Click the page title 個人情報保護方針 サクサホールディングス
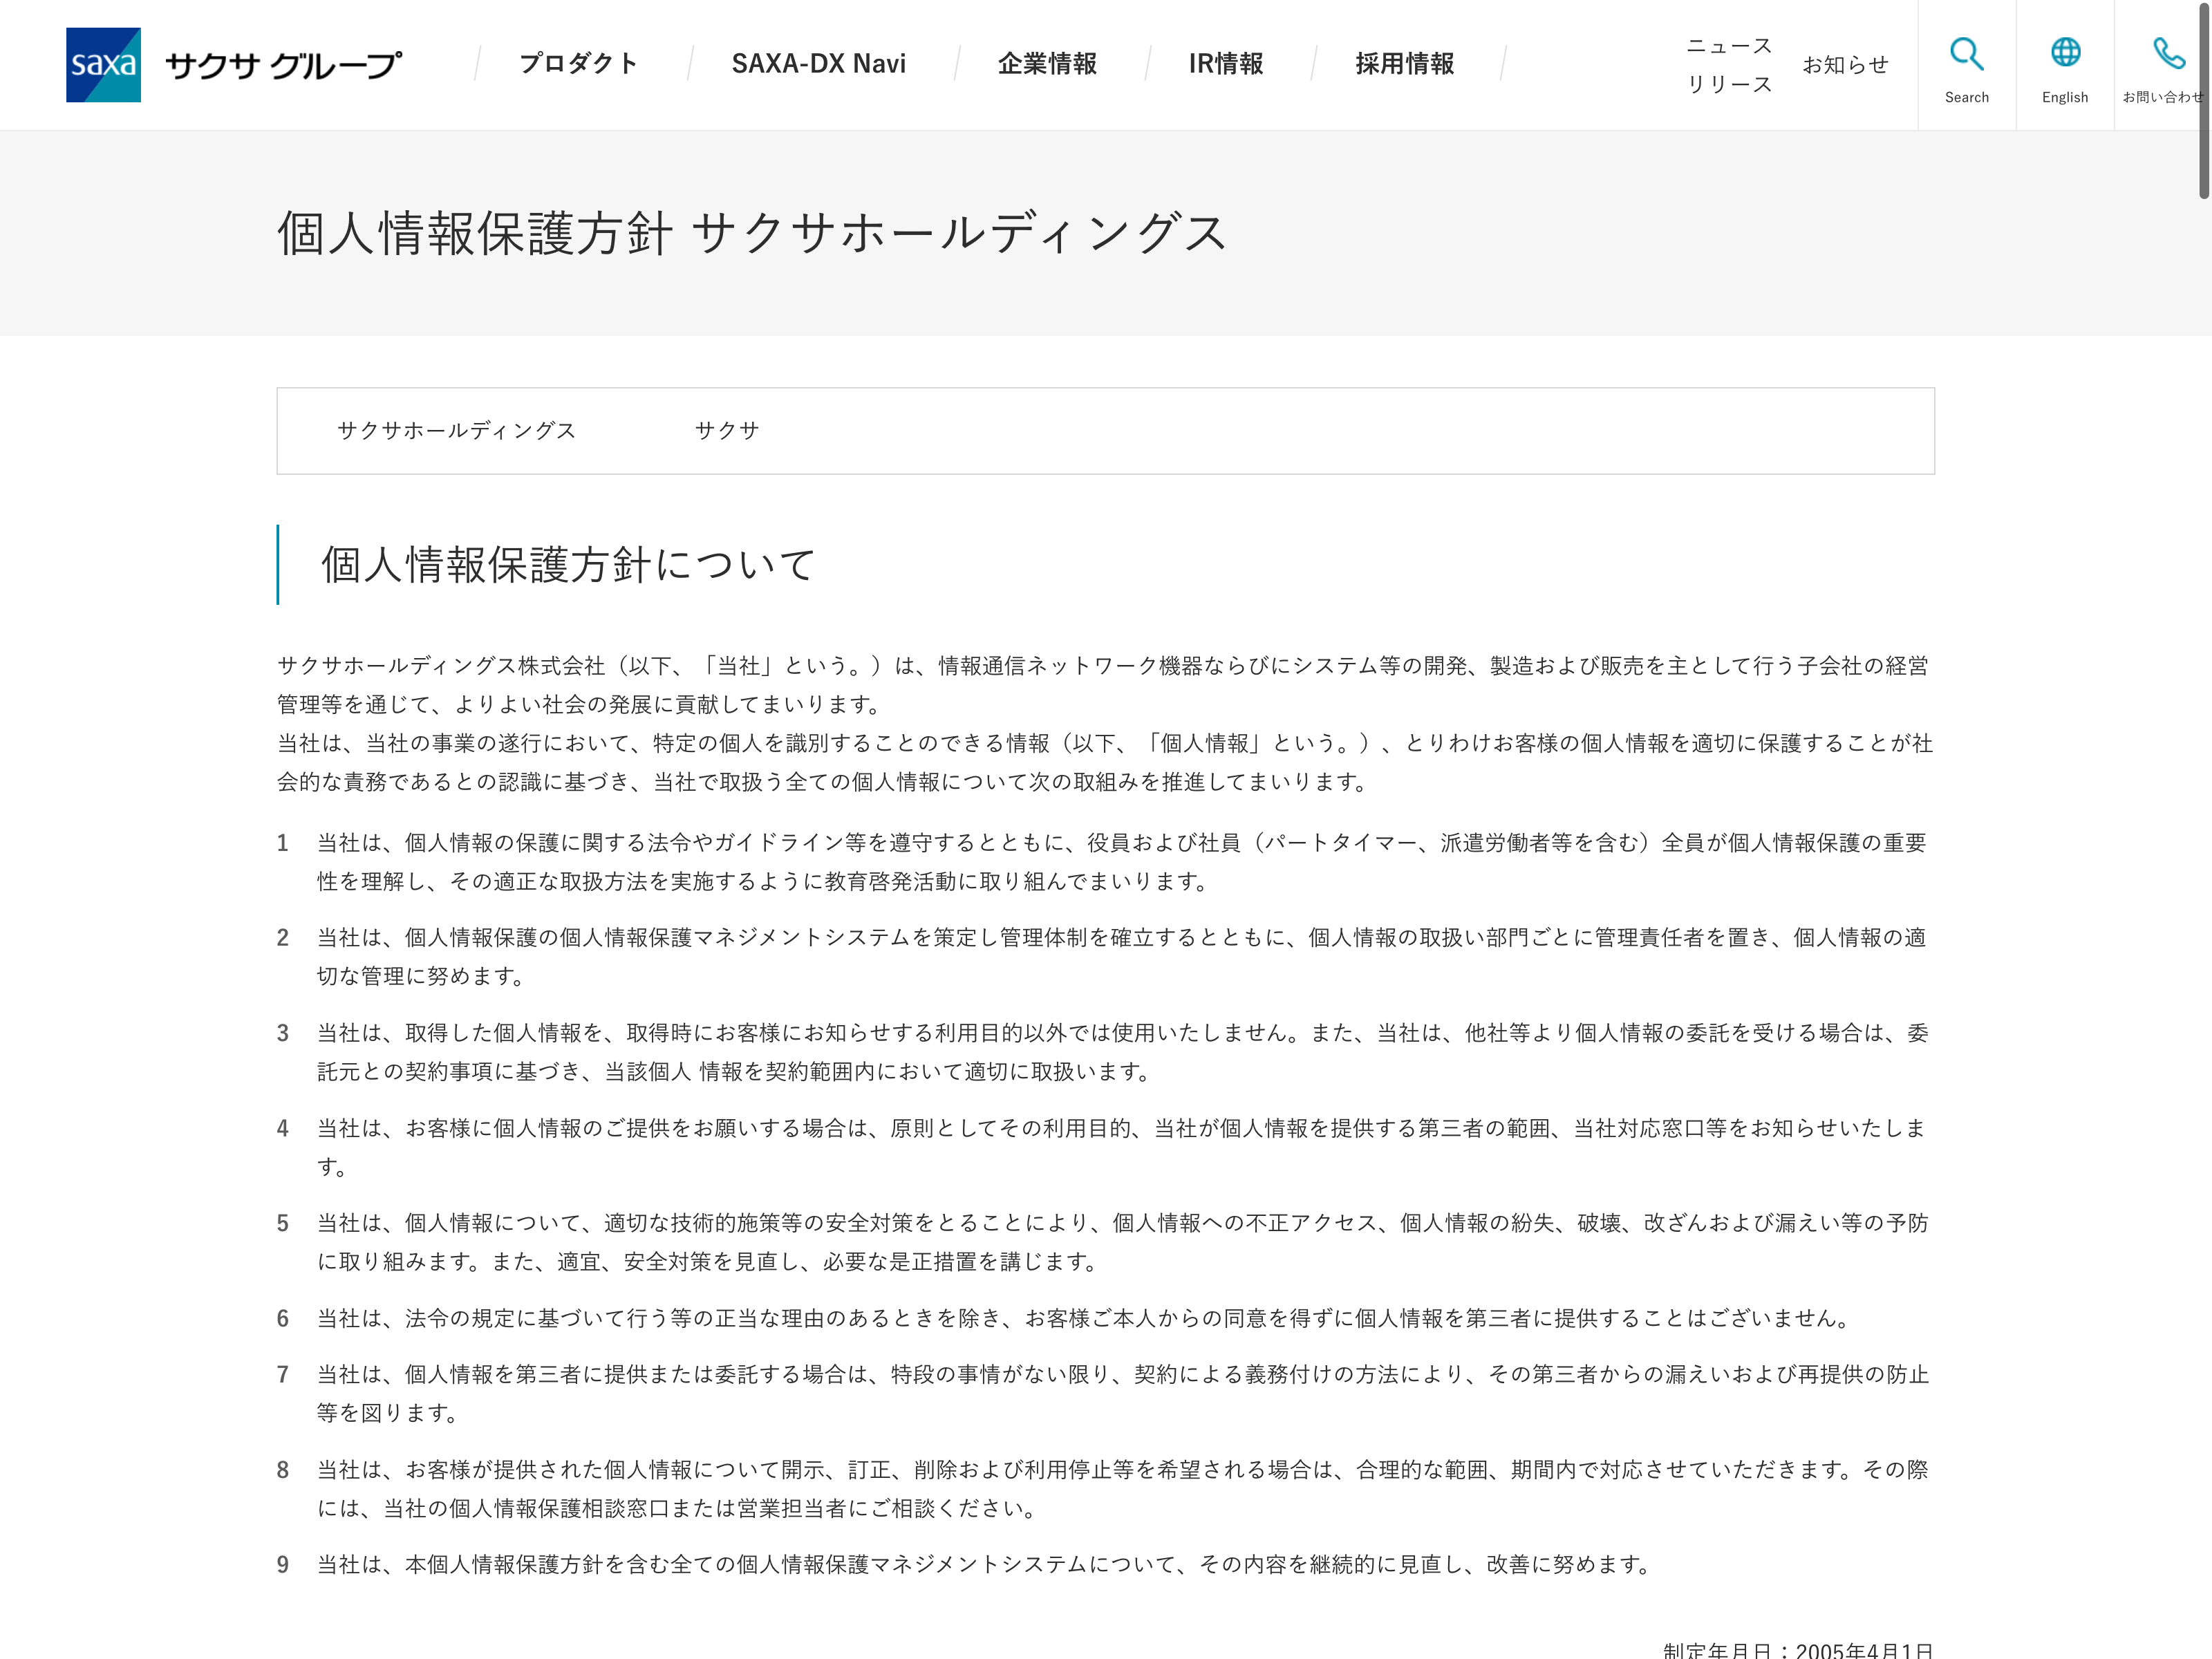The image size is (2212, 1659). click(752, 234)
